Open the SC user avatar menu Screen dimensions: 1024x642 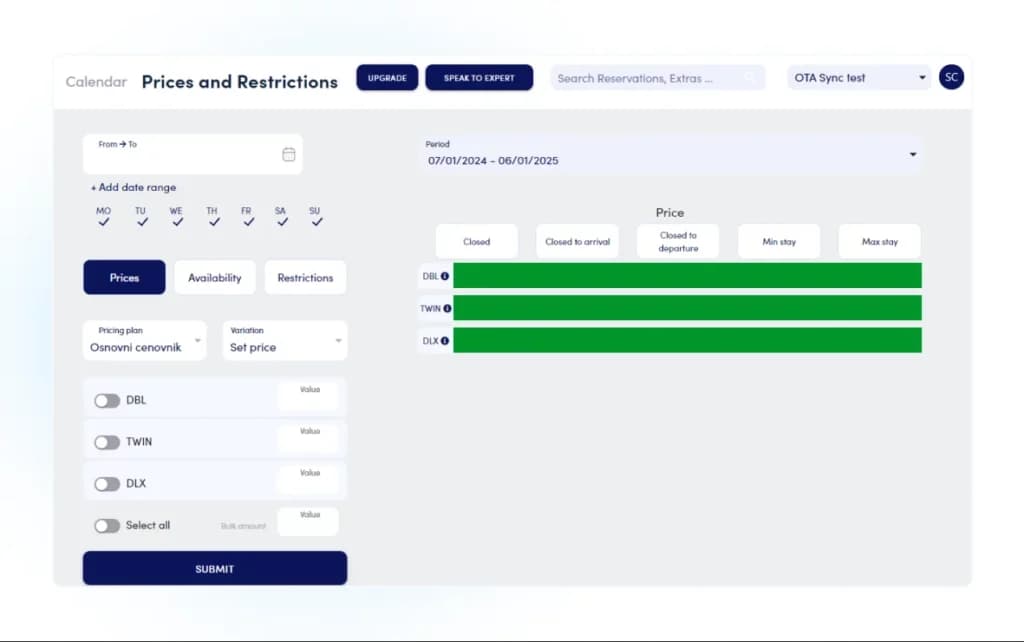coord(951,77)
